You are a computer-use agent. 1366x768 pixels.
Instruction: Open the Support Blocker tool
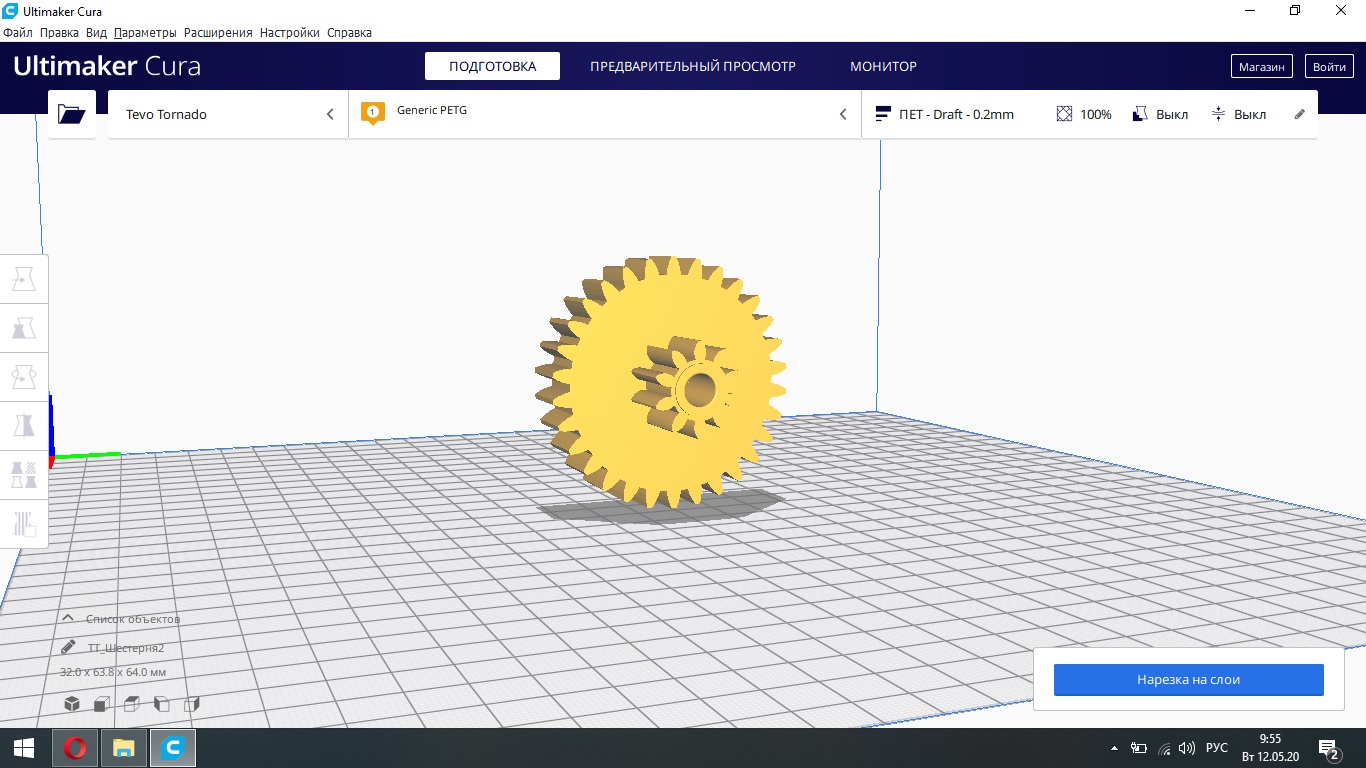point(24,523)
